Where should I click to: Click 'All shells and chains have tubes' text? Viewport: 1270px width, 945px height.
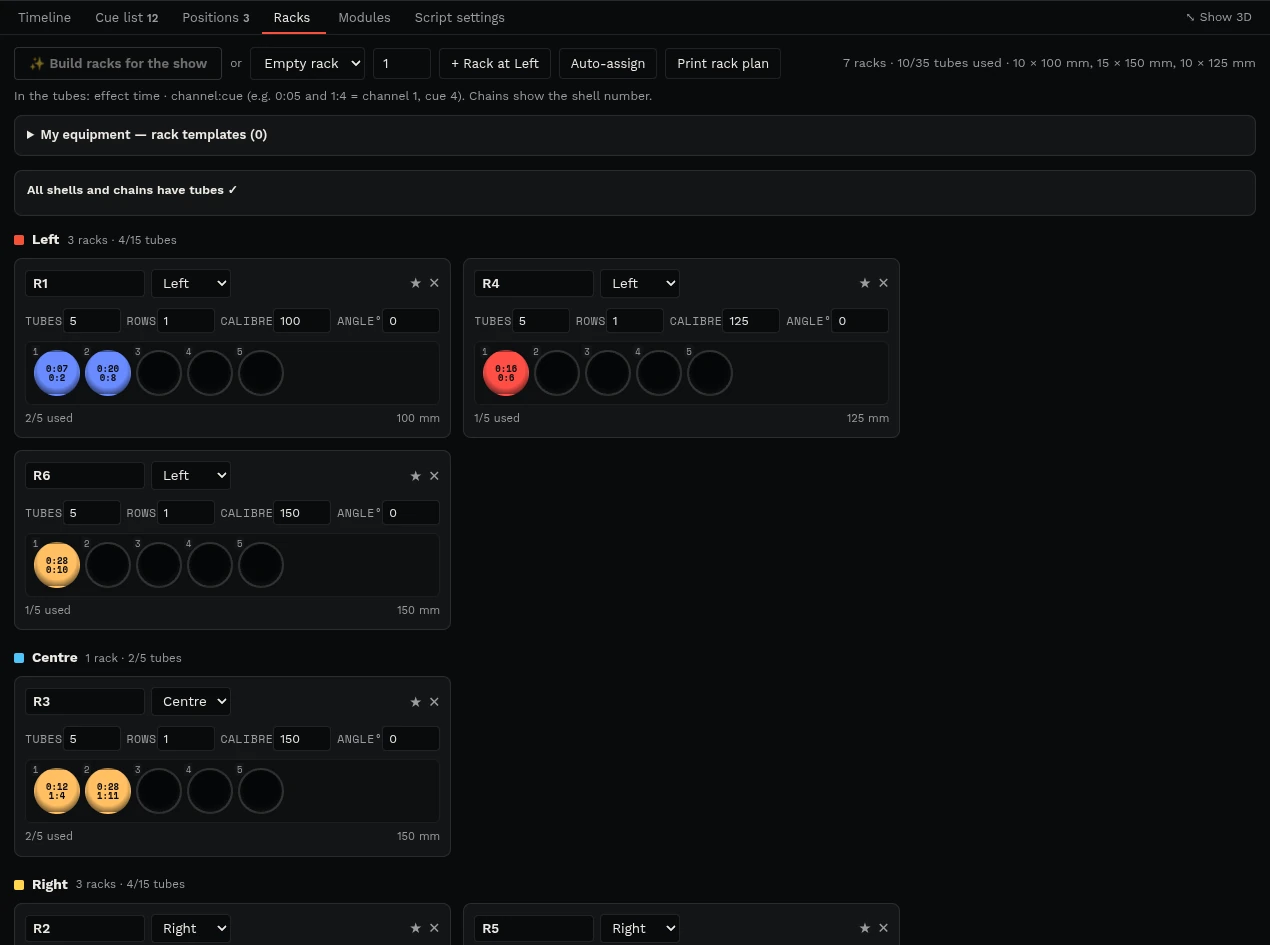132,190
